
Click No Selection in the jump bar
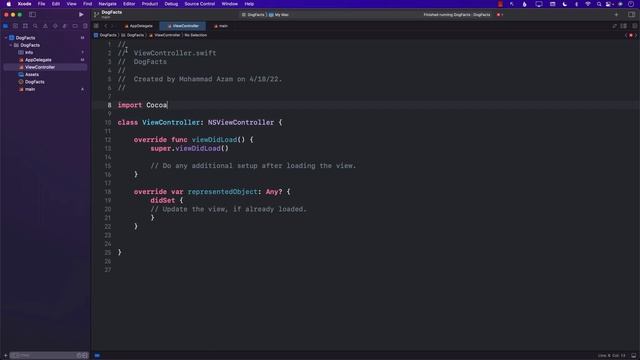click(x=196, y=35)
